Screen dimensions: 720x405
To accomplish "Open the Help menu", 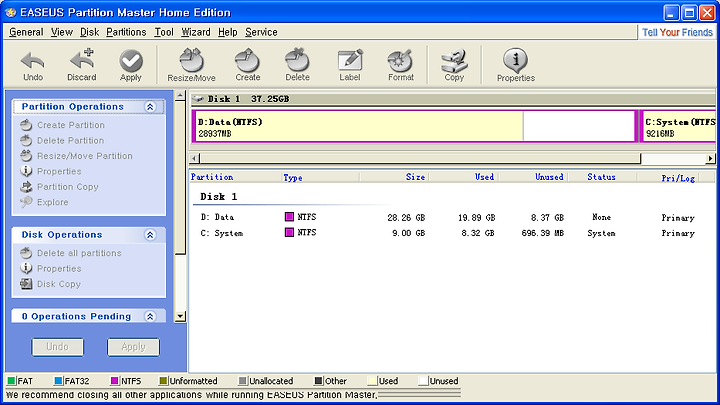I will [228, 32].
